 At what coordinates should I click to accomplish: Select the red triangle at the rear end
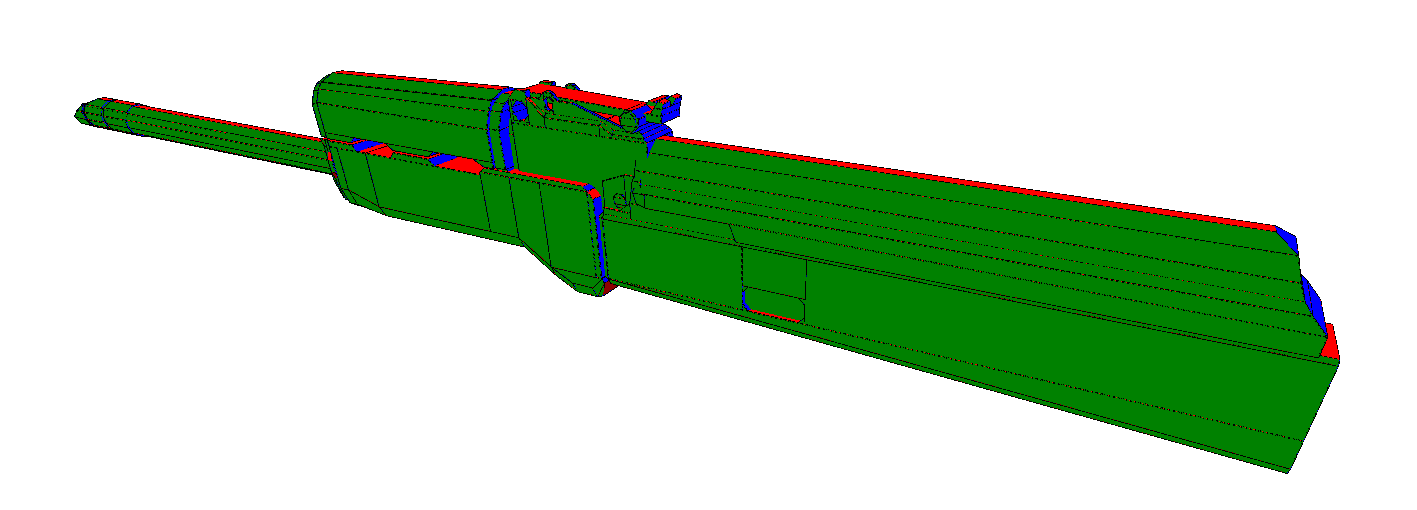click(x=1331, y=345)
